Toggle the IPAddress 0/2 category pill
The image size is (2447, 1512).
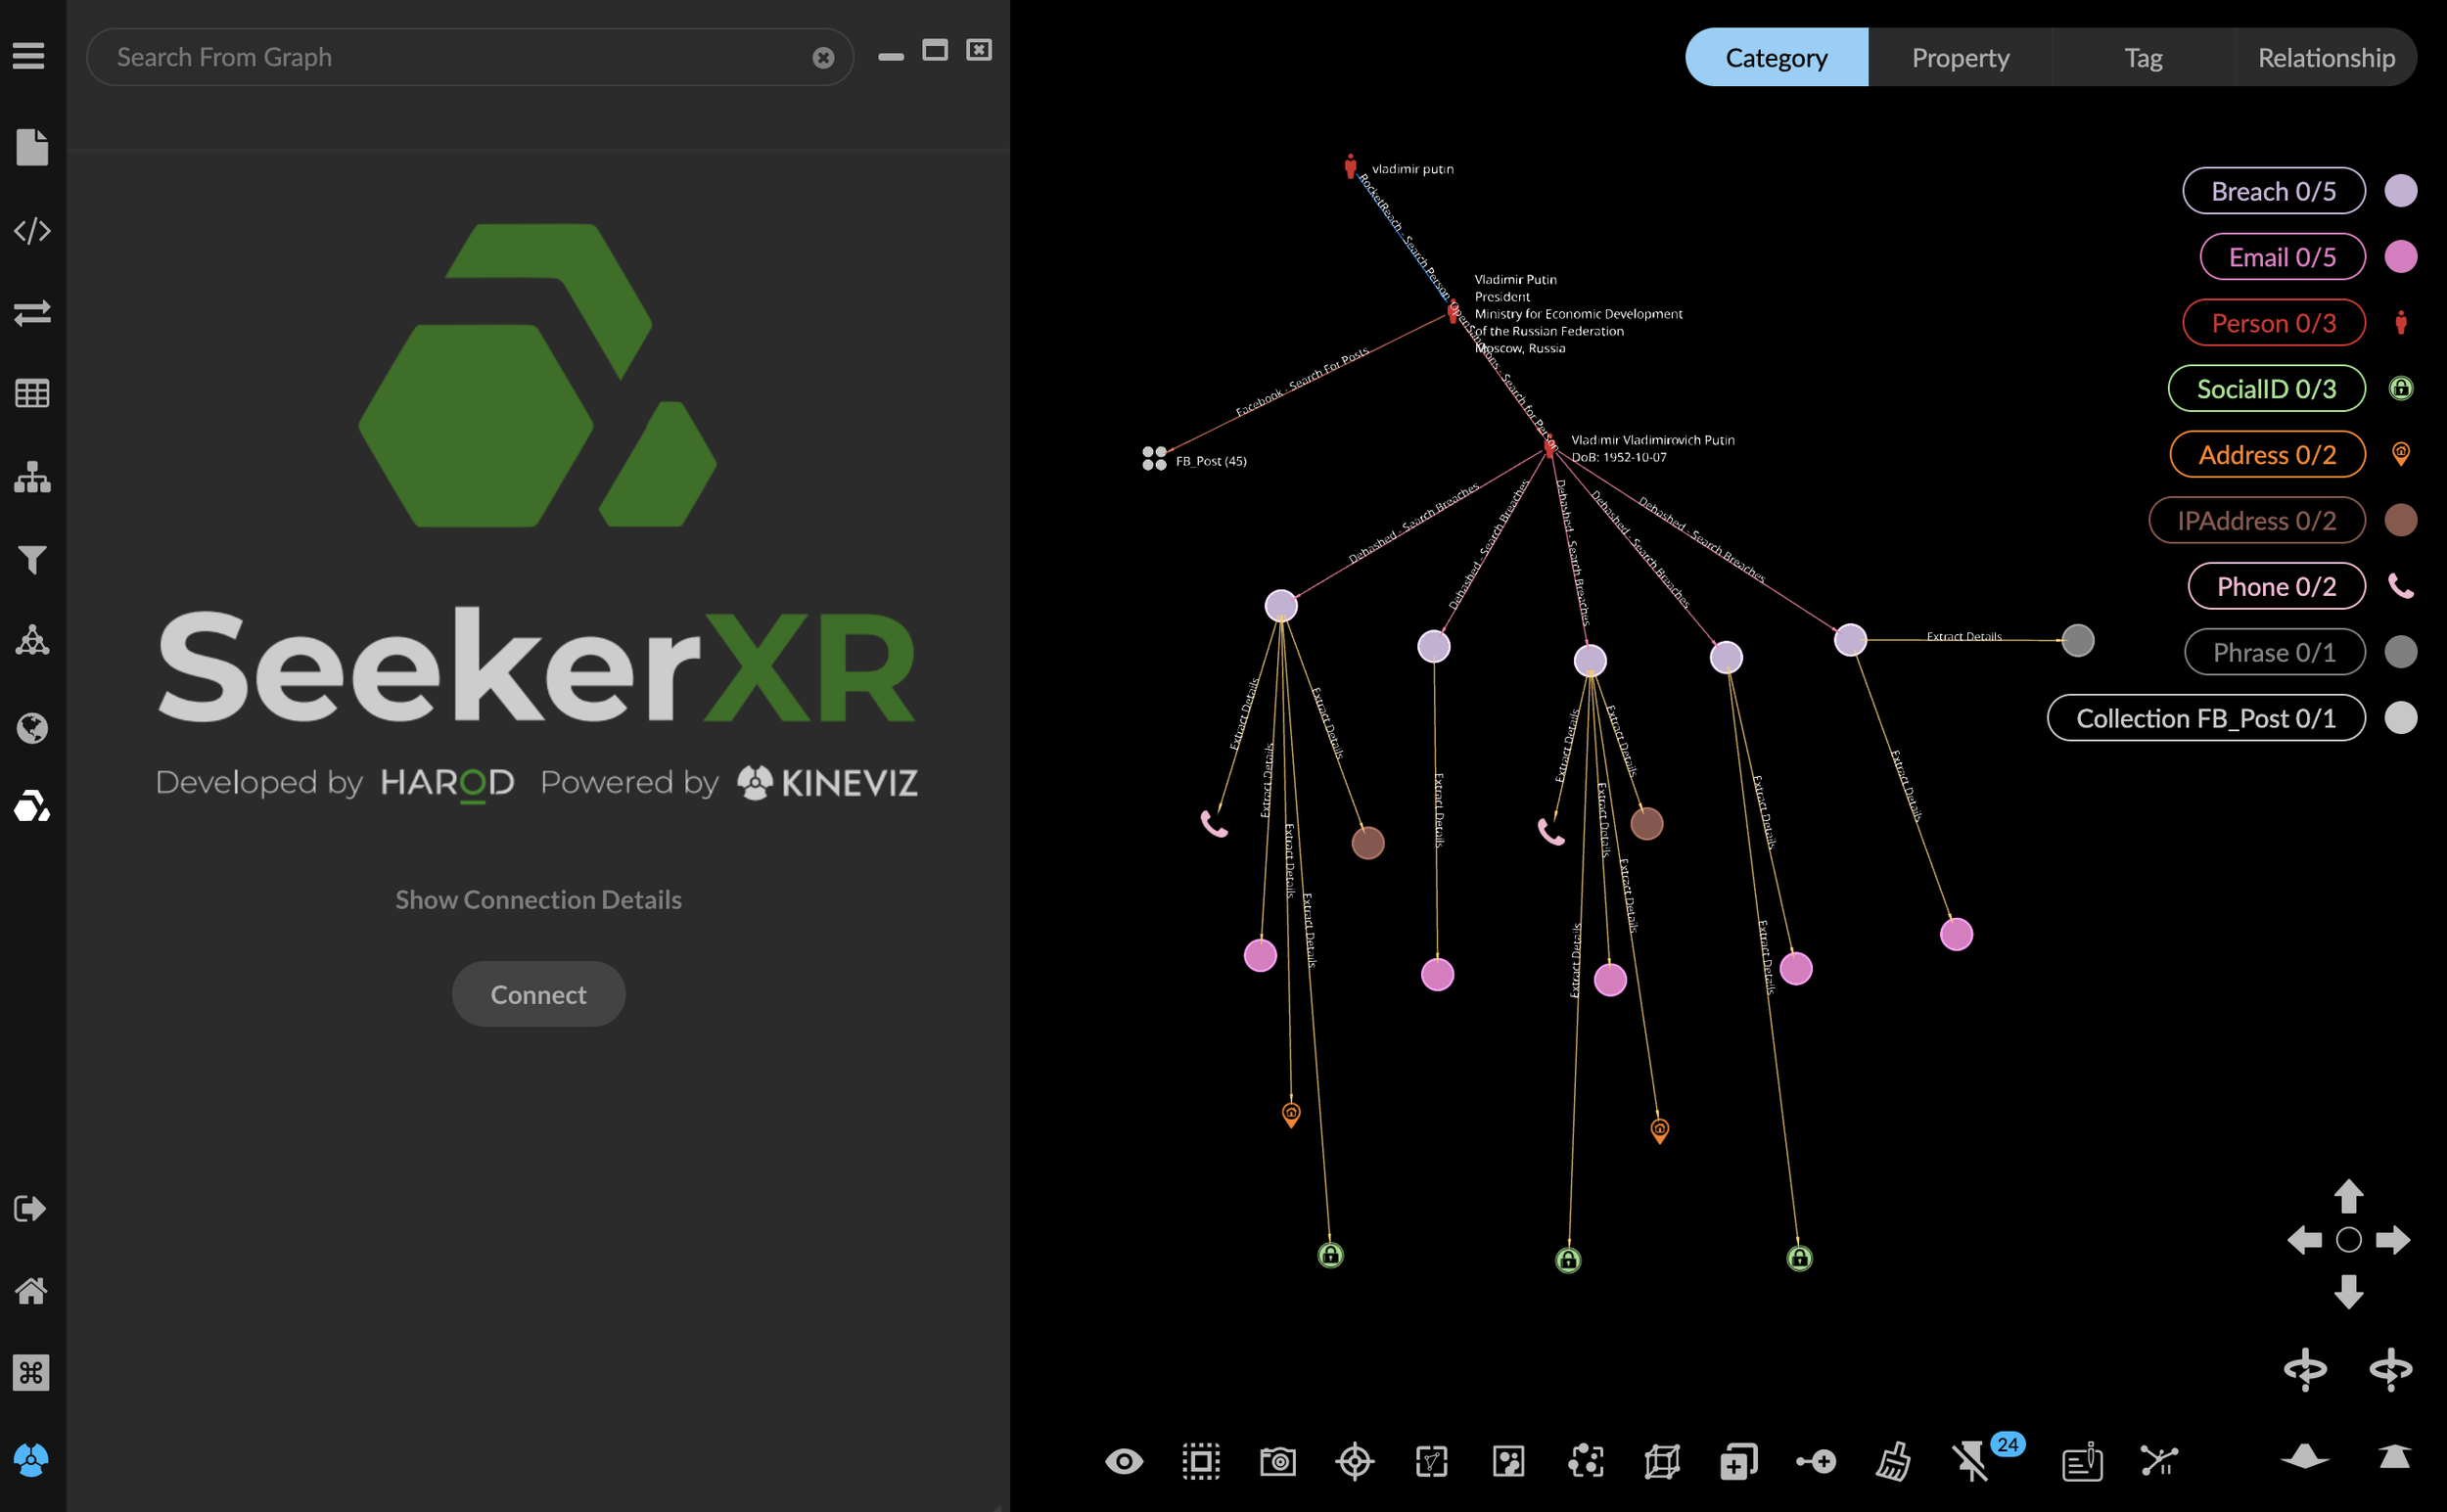point(2257,521)
